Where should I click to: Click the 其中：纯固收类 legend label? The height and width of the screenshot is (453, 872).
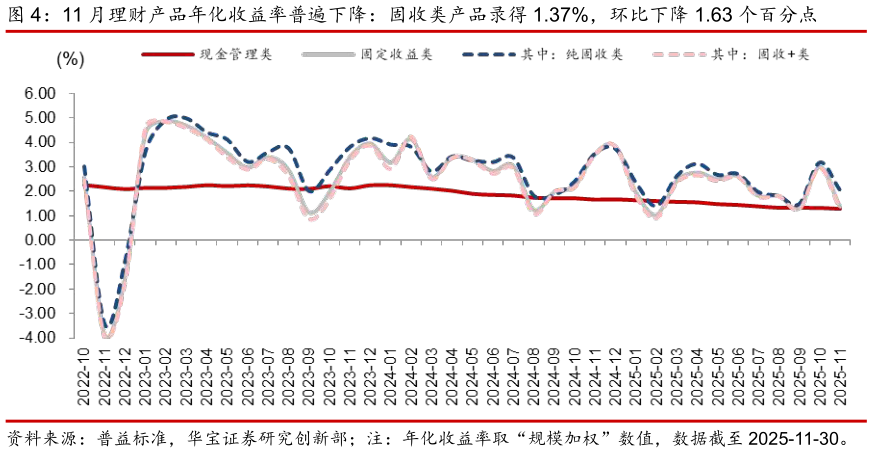click(572, 54)
